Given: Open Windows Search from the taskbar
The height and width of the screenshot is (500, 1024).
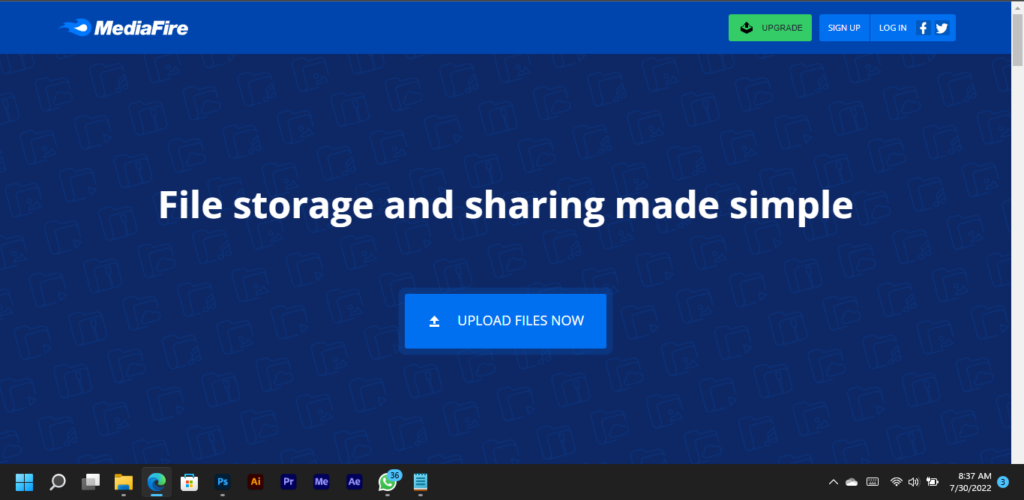Looking at the screenshot, I should point(57,482).
